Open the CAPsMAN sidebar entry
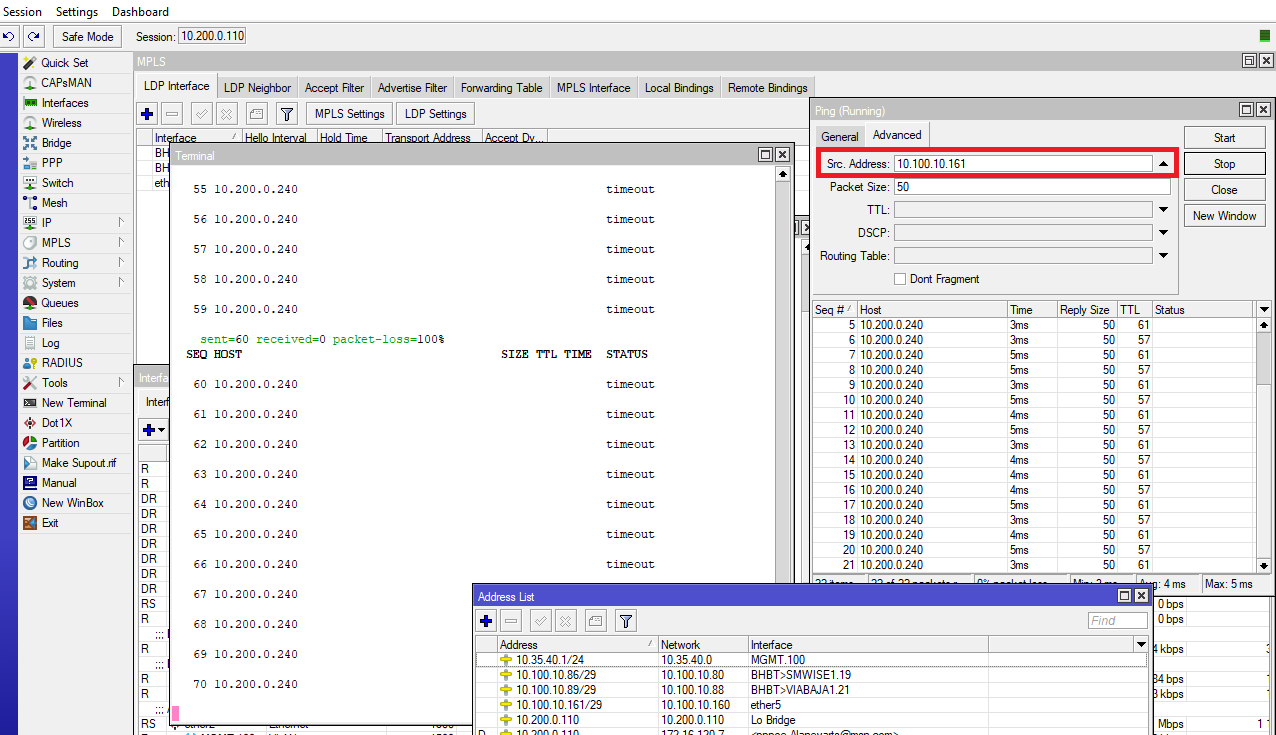 [x=66, y=83]
